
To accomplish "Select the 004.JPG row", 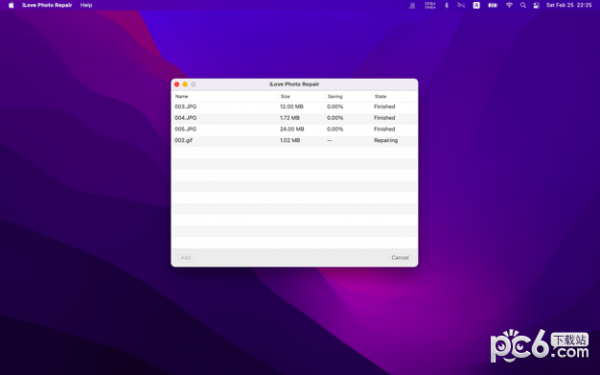I will [294, 118].
